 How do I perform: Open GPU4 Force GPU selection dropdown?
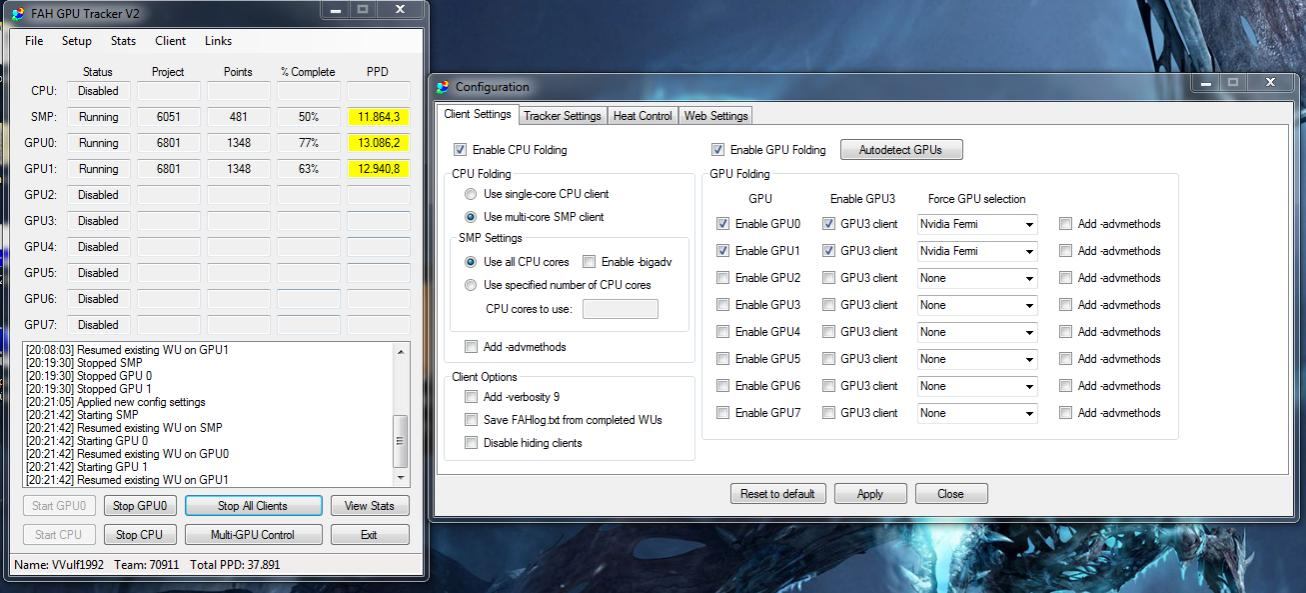click(x=977, y=332)
